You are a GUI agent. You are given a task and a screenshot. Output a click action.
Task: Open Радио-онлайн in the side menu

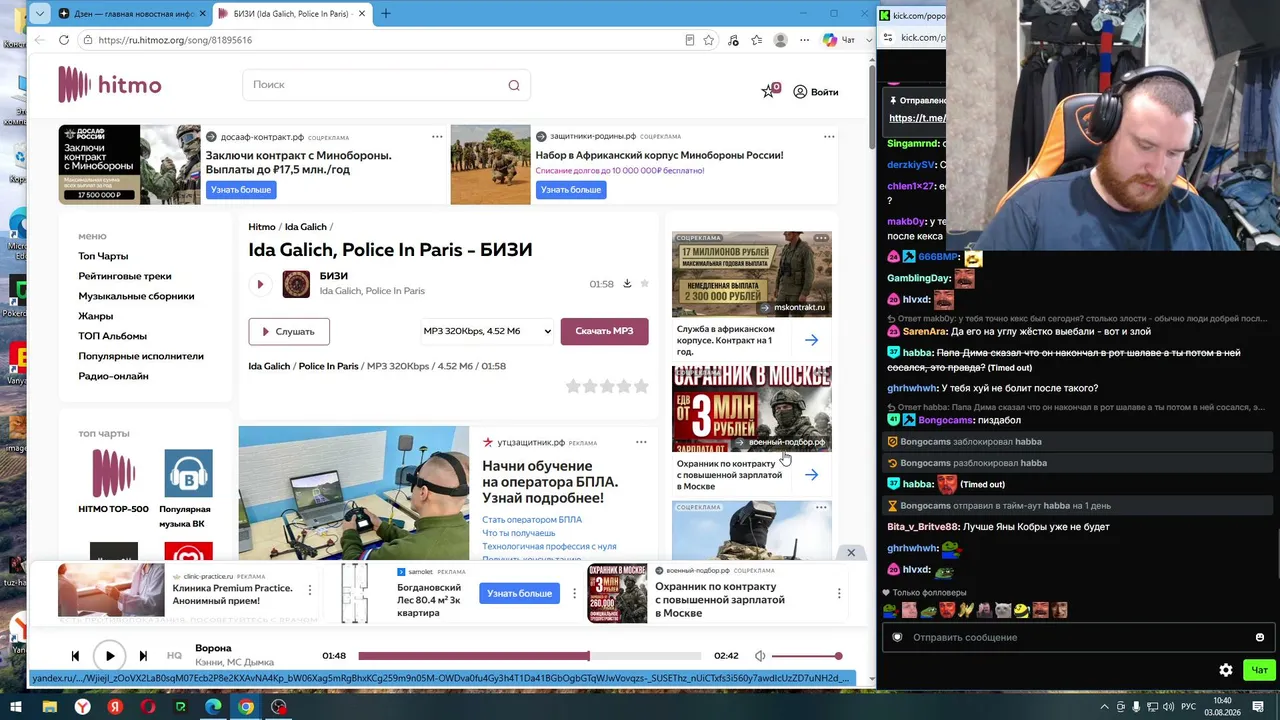tap(113, 376)
